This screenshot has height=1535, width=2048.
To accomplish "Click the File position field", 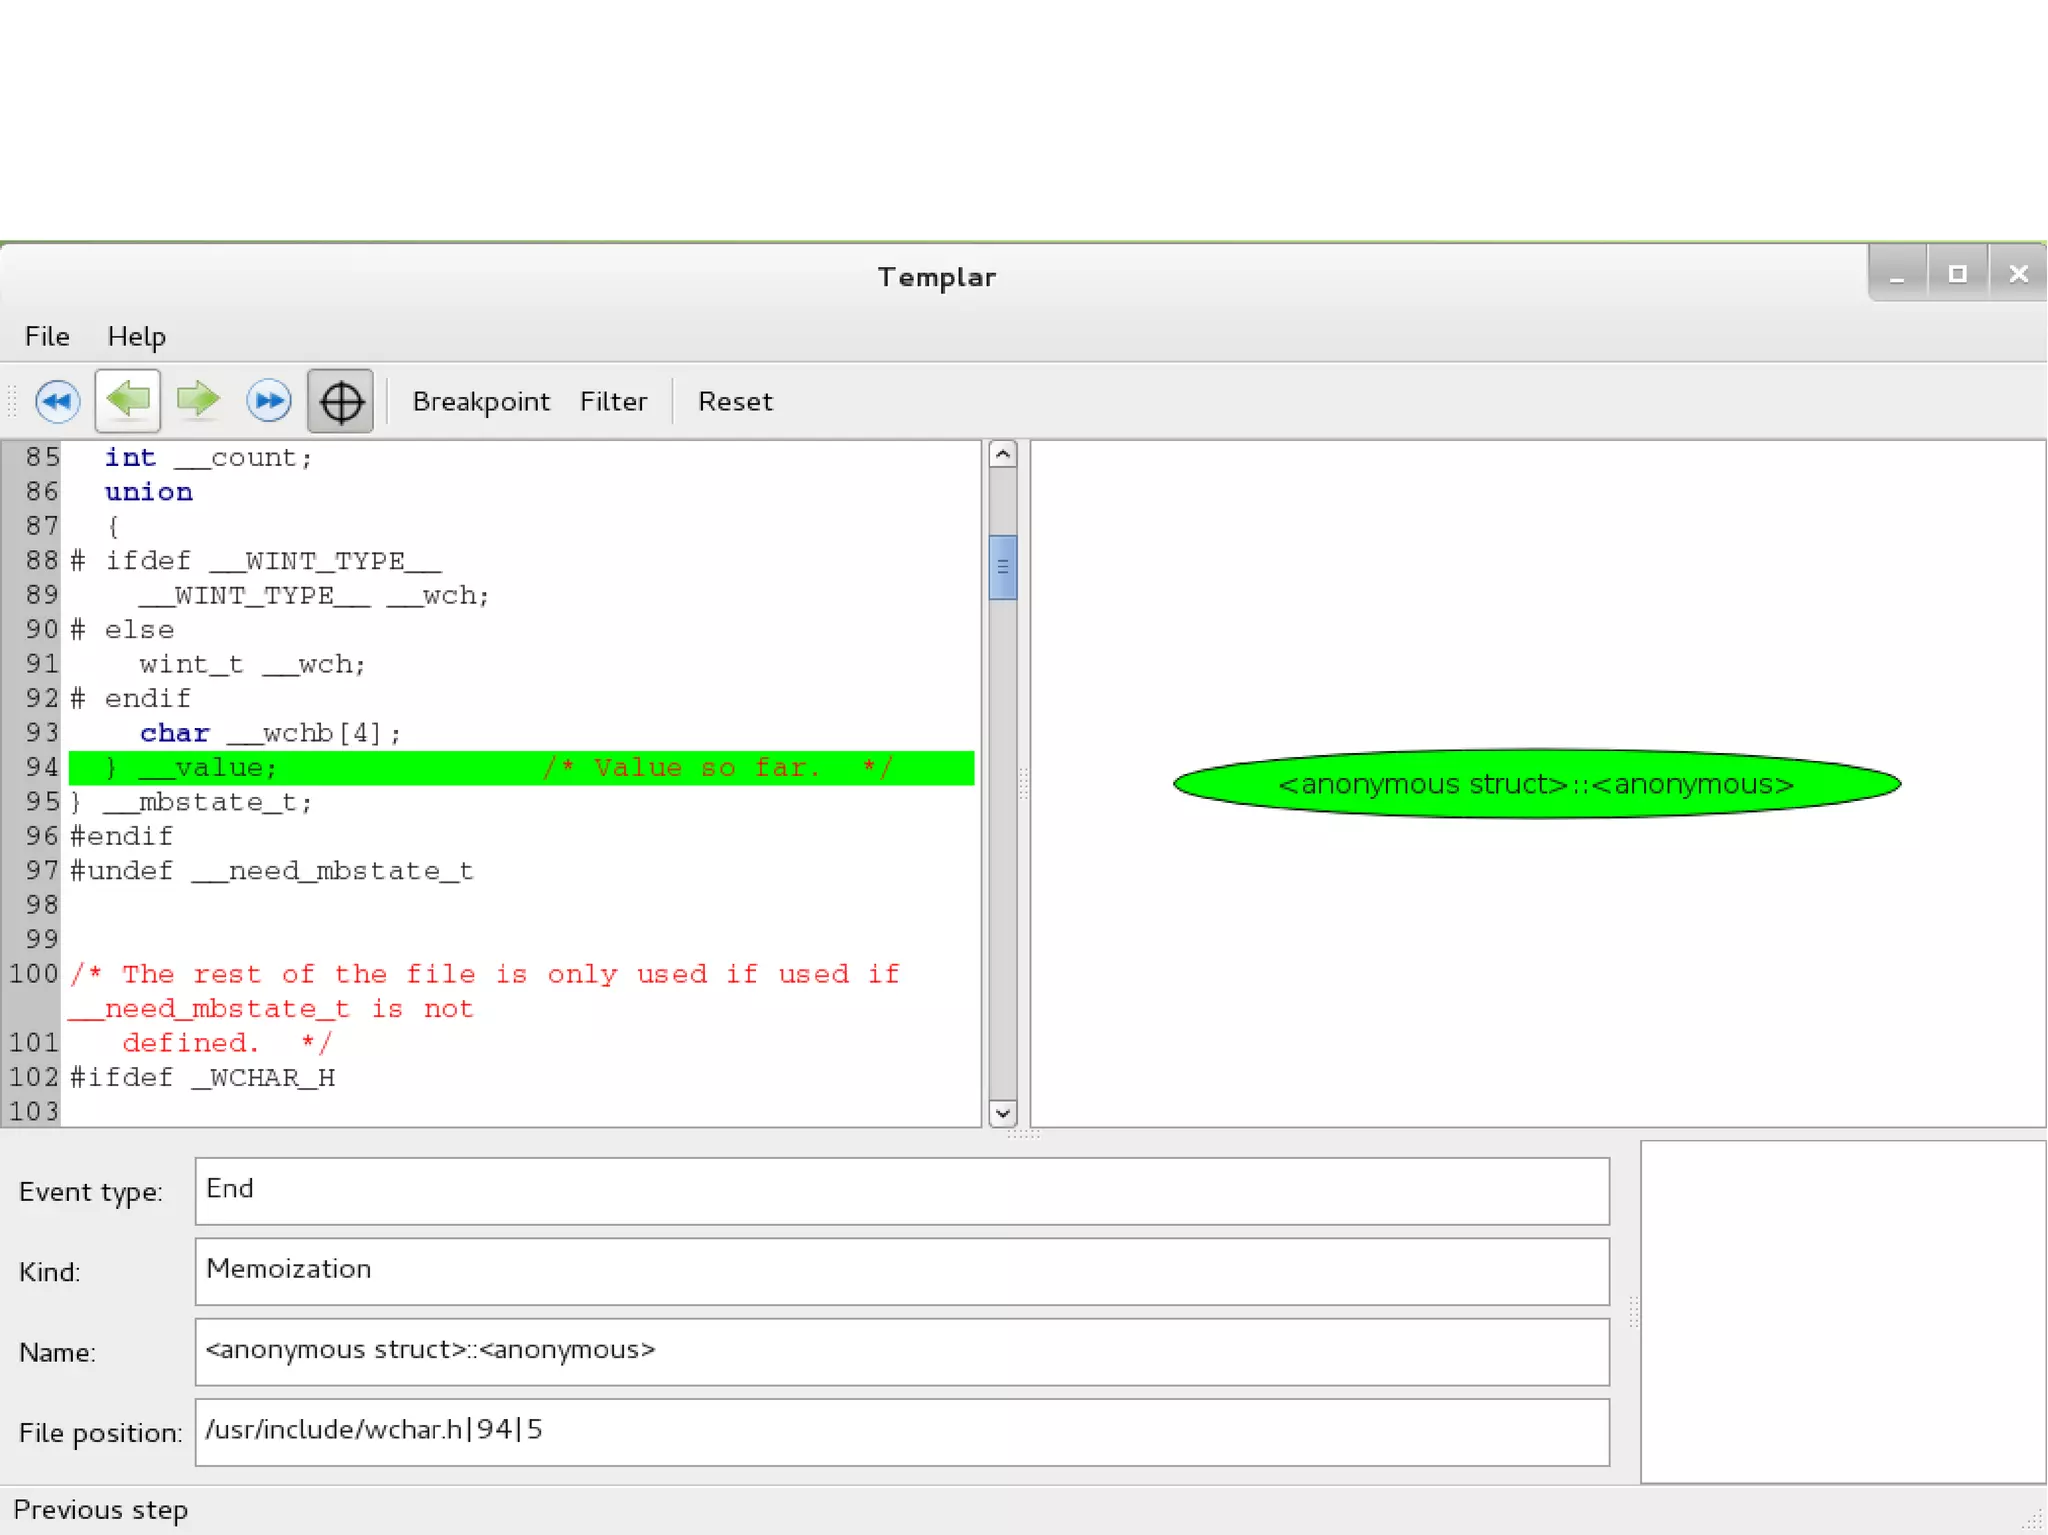I will point(901,1431).
